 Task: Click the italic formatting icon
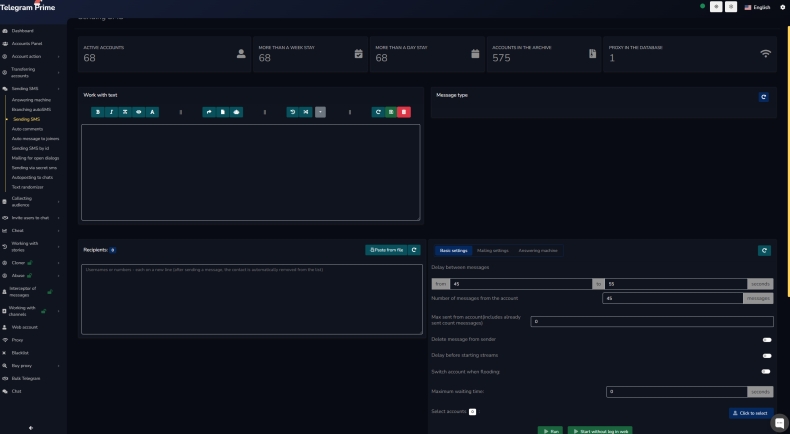(111, 112)
